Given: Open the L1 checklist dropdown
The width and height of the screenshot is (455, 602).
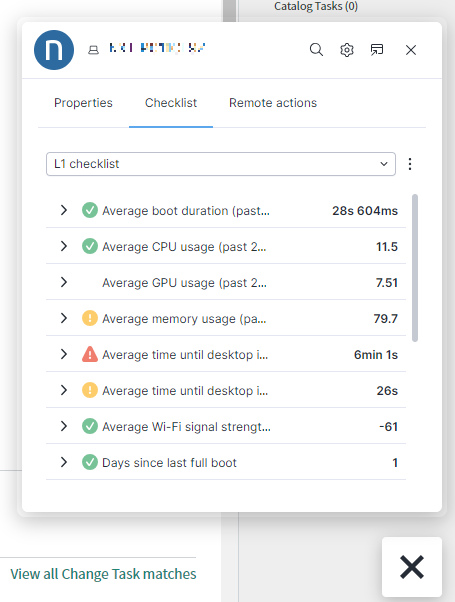Looking at the screenshot, I should point(221,164).
